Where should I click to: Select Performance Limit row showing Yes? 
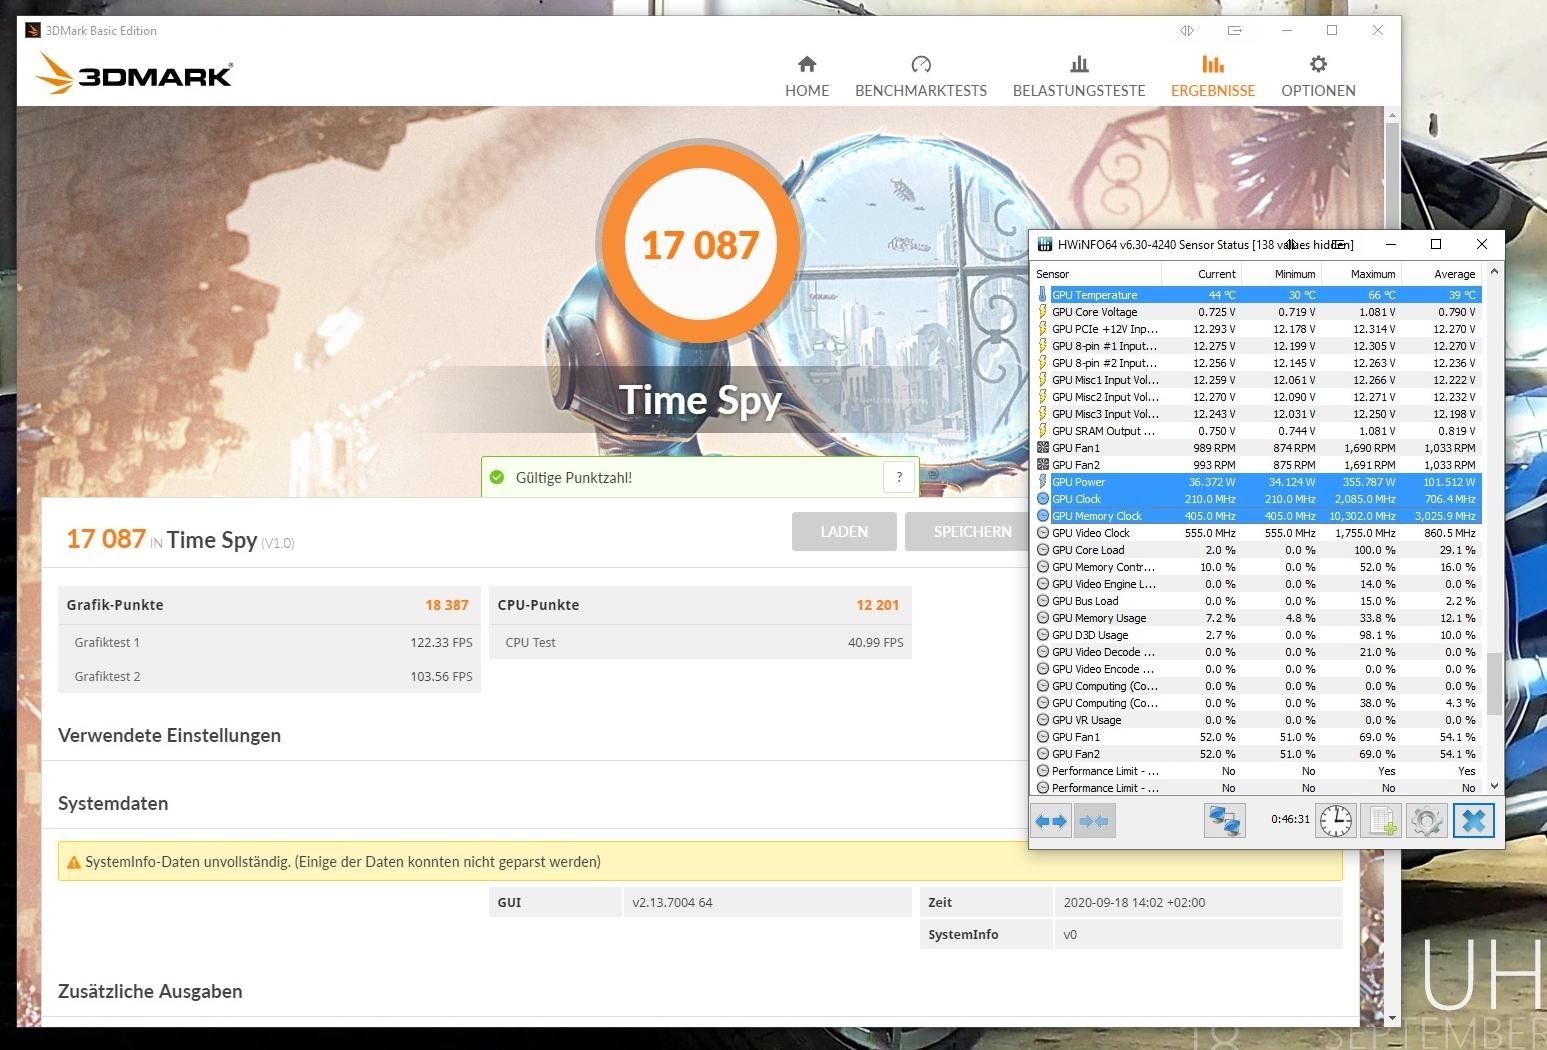(1257, 771)
